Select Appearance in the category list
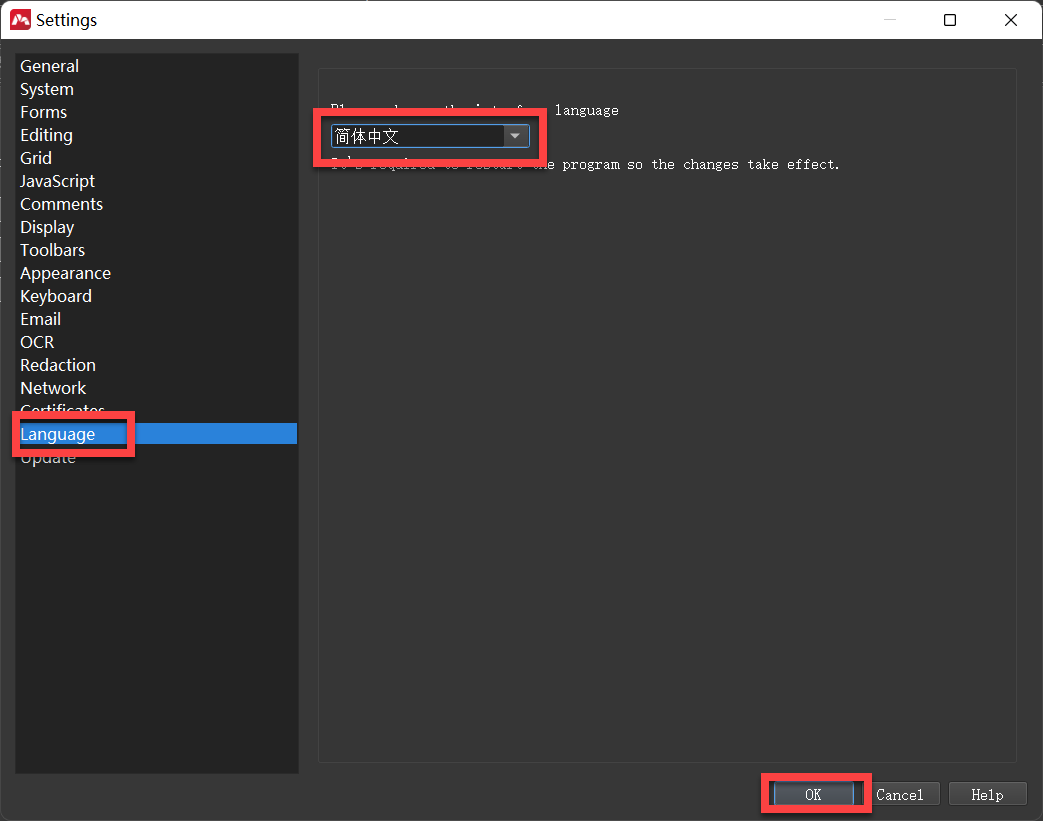This screenshot has width=1043, height=821. pyautogui.click(x=66, y=273)
